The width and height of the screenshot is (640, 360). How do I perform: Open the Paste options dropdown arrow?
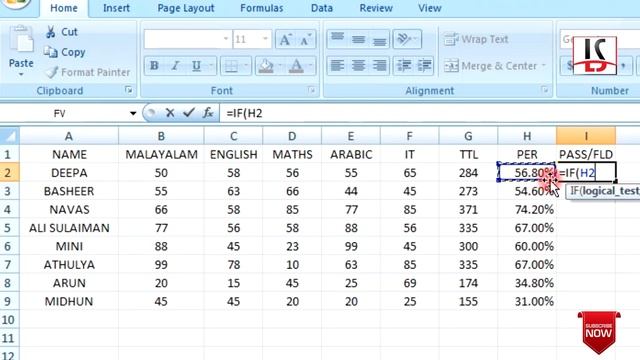pyautogui.click(x=21, y=74)
